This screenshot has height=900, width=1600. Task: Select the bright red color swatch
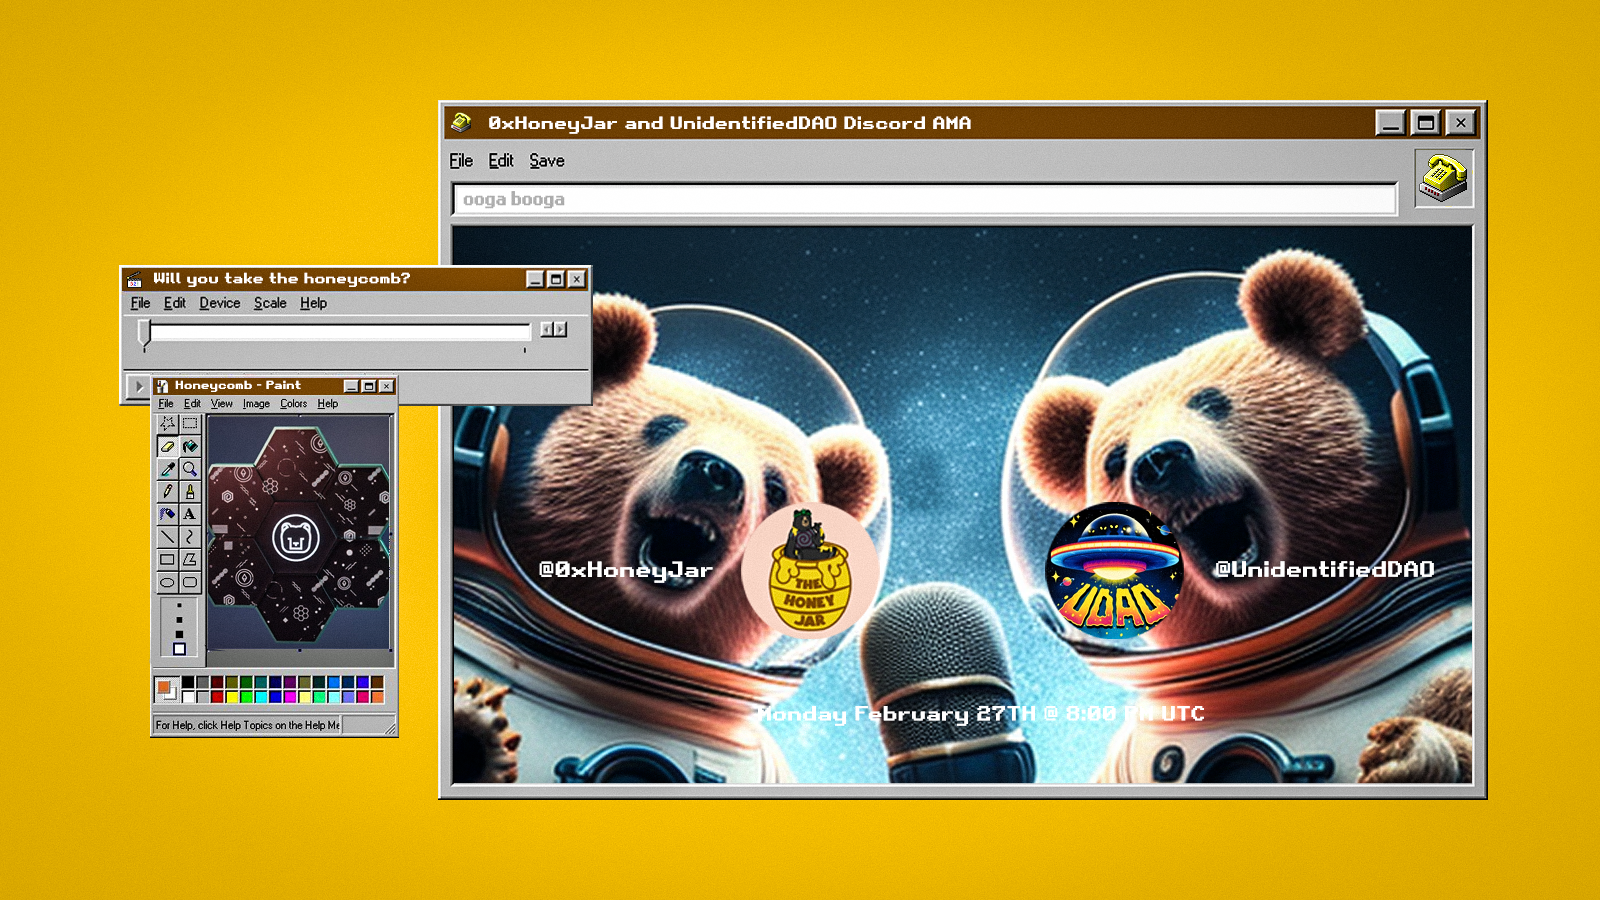click(x=217, y=696)
